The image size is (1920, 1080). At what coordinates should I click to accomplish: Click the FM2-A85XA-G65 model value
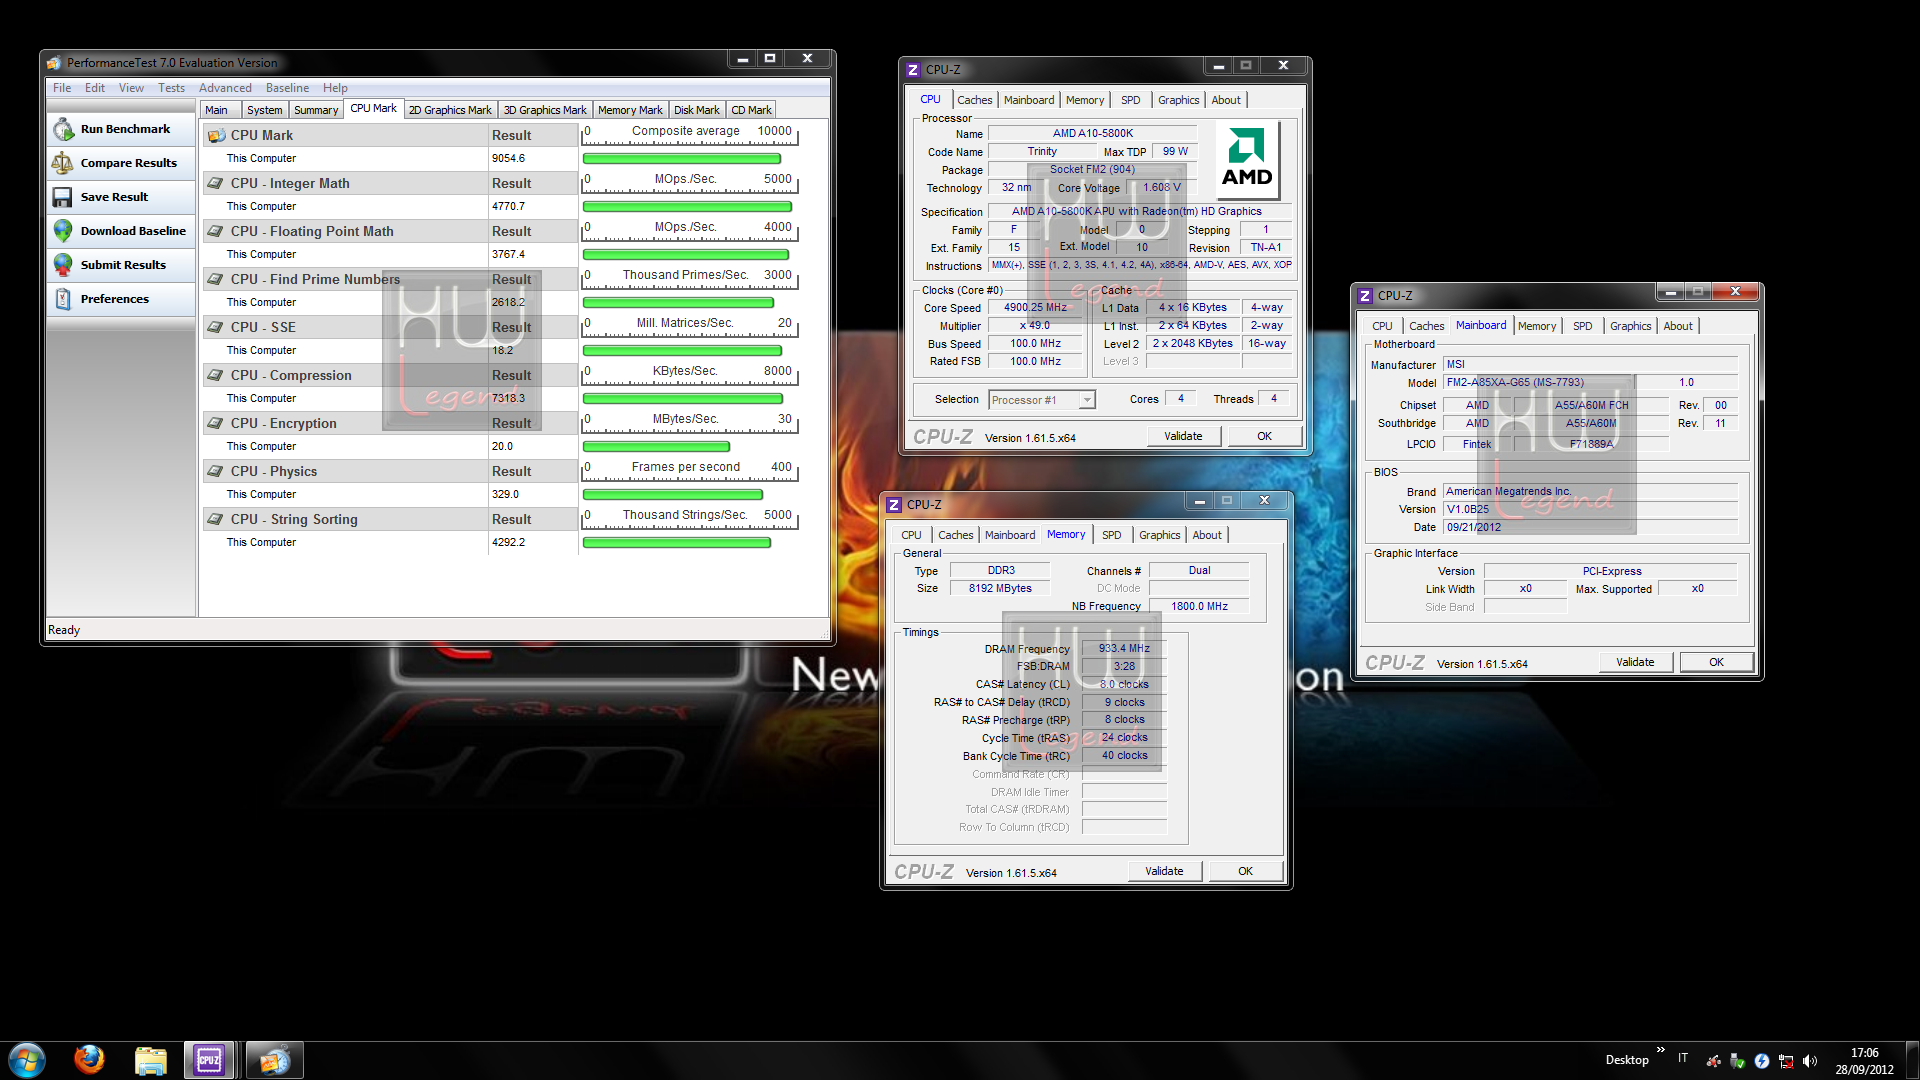point(1539,383)
